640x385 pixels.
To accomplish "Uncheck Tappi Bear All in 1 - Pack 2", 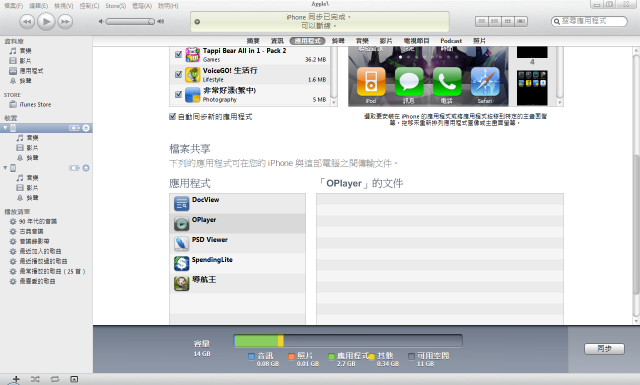I will tap(178, 54).
